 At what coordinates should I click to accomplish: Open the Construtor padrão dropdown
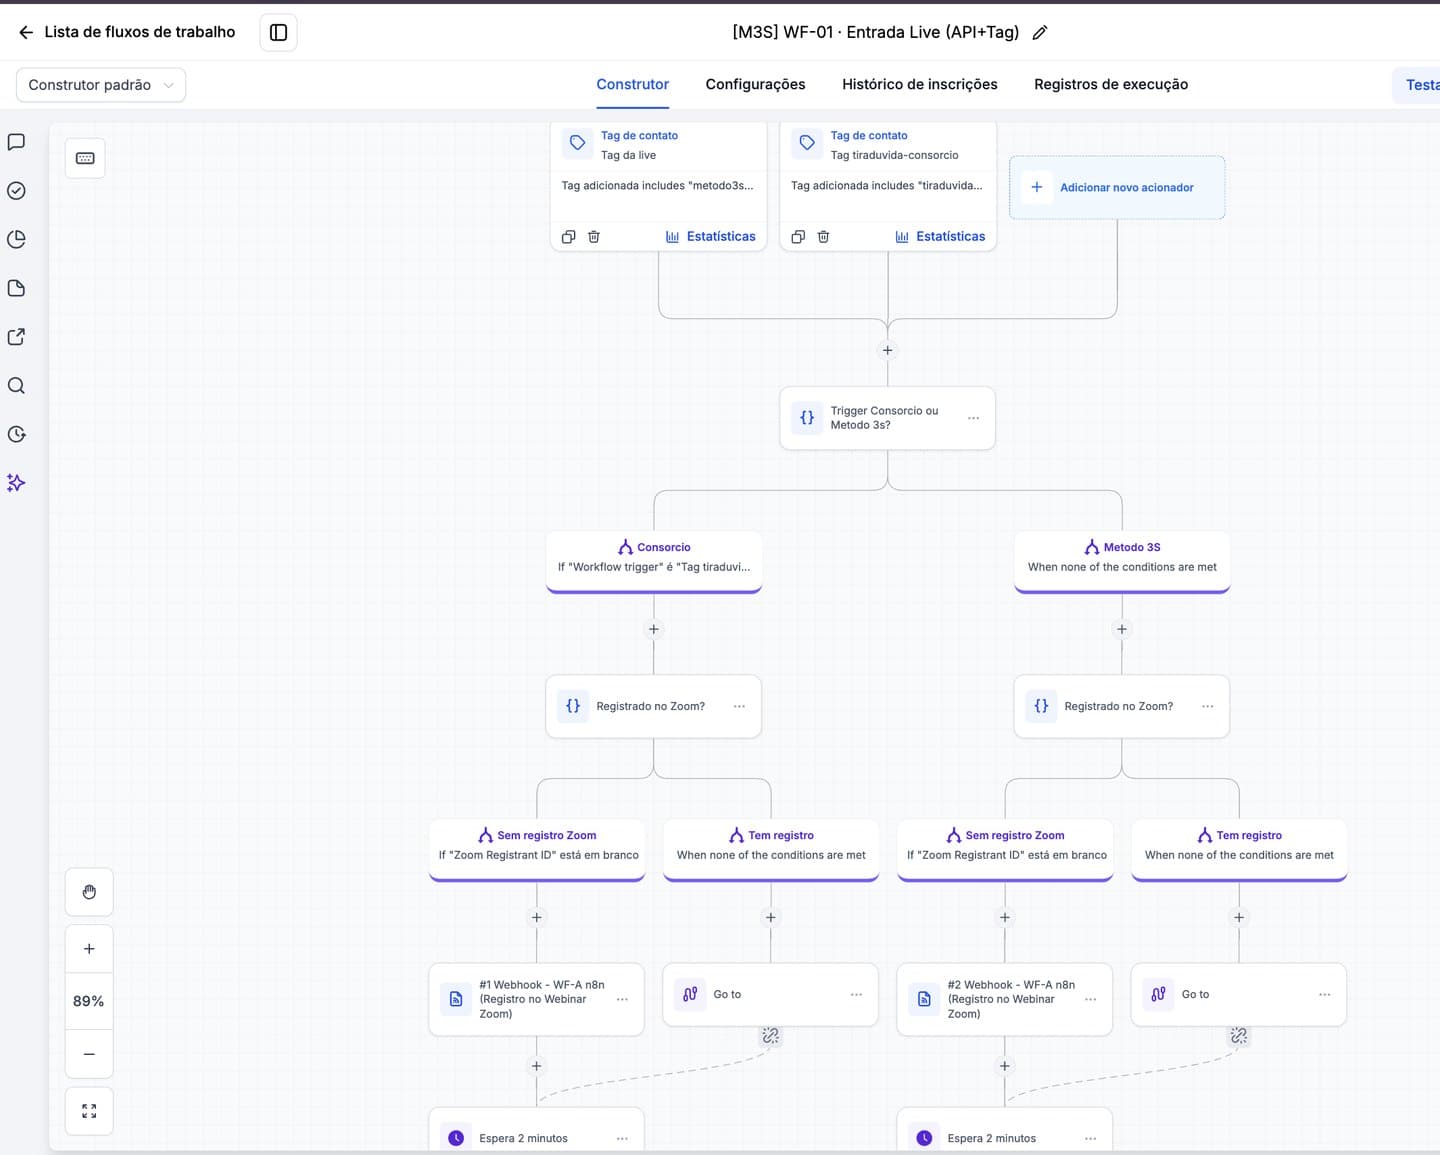(101, 85)
